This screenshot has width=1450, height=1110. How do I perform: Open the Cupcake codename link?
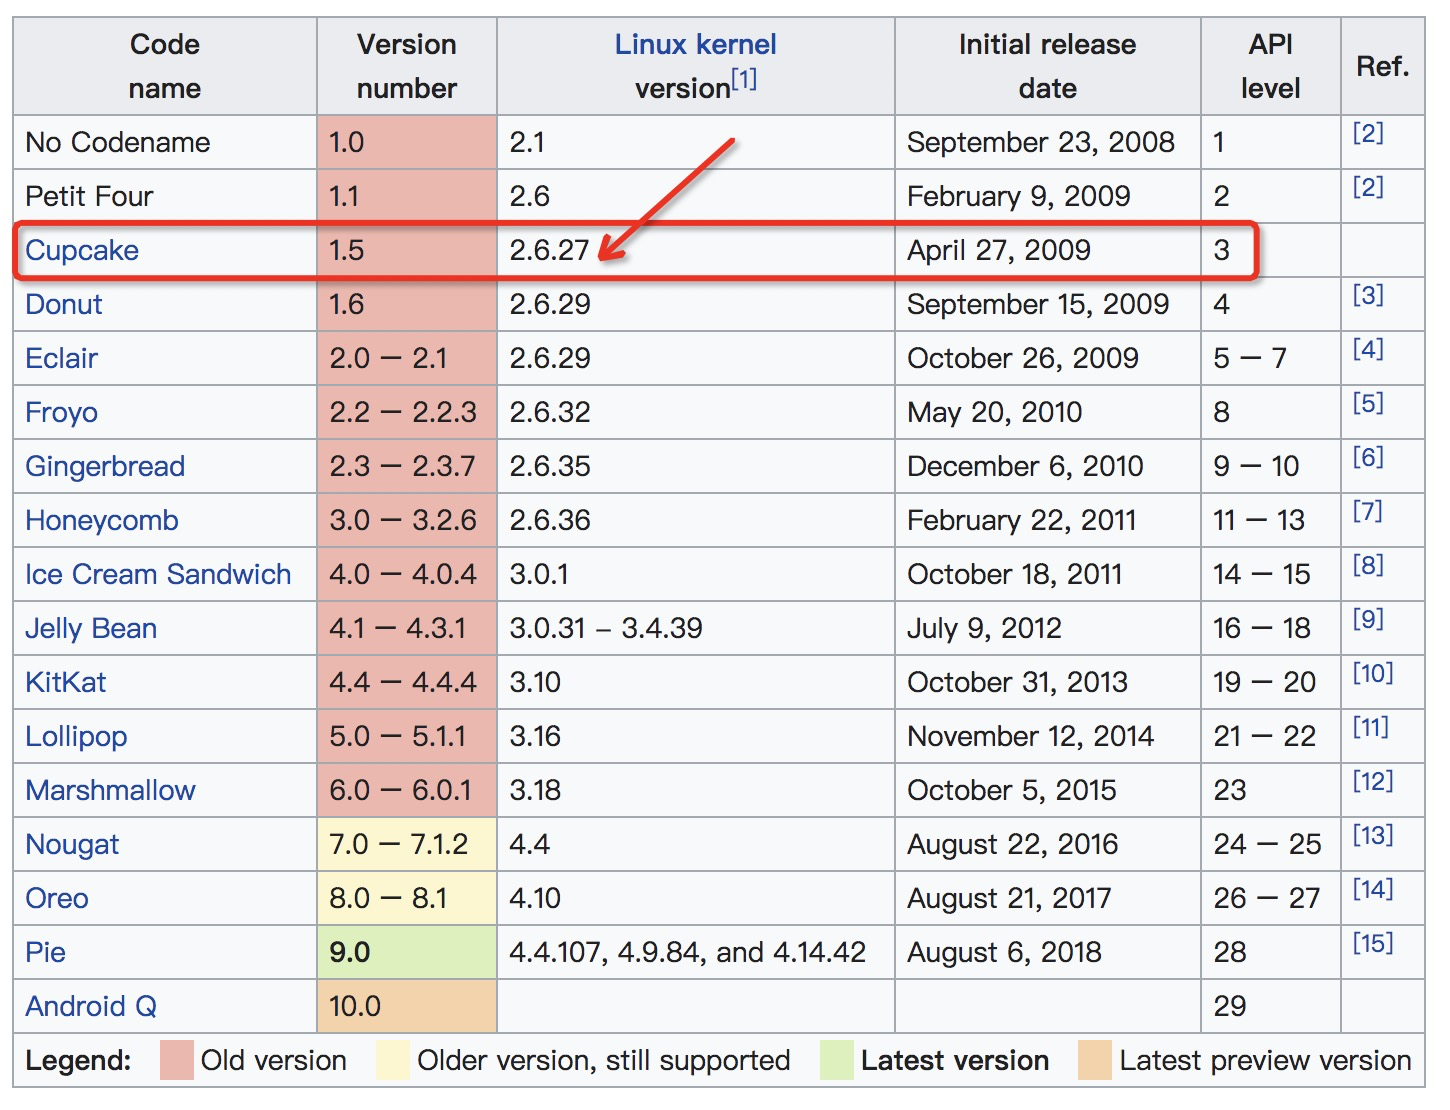[81, 251]
